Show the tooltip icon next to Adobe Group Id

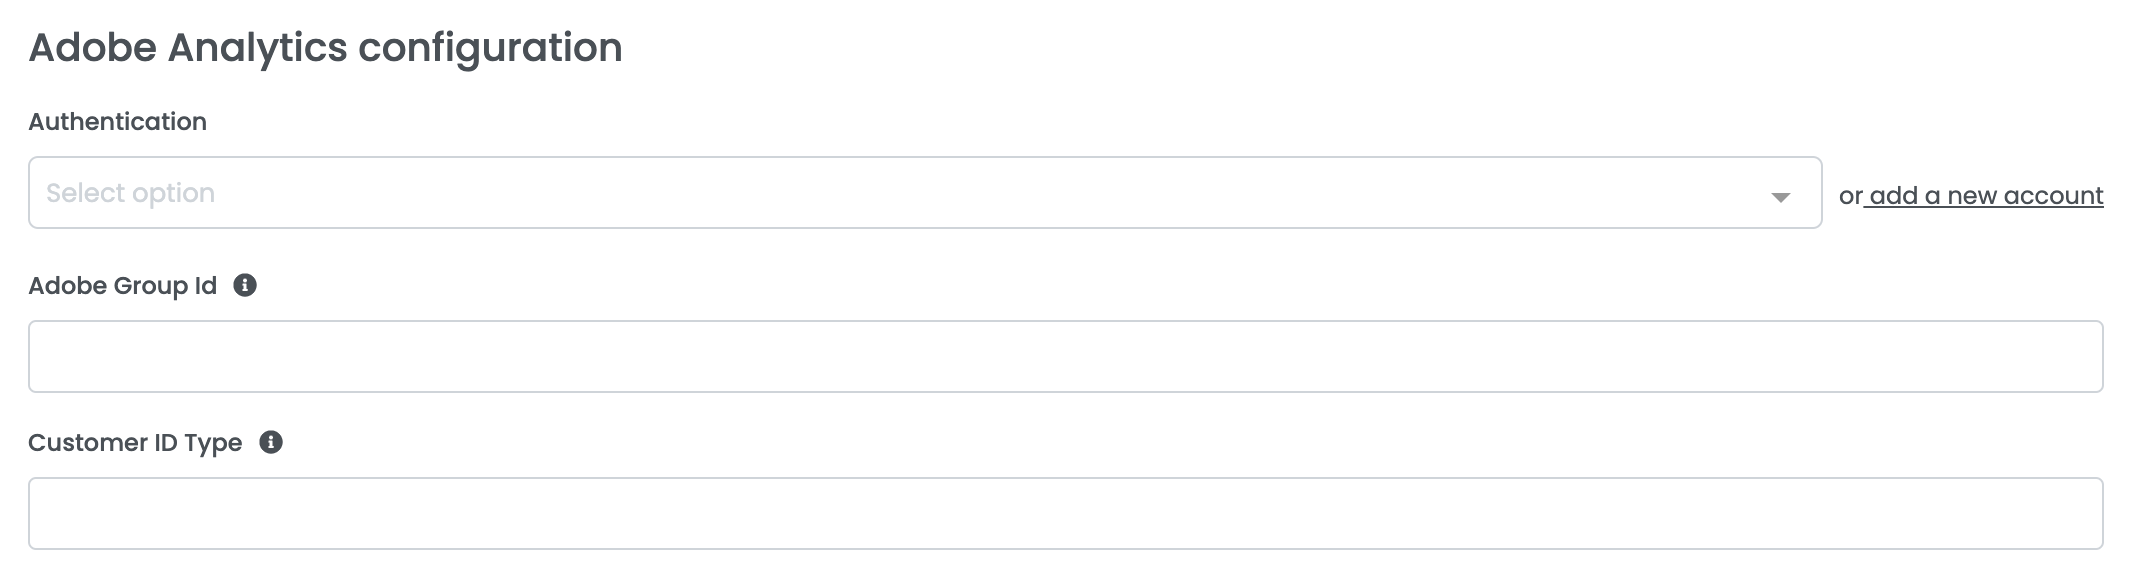(245, 286)
